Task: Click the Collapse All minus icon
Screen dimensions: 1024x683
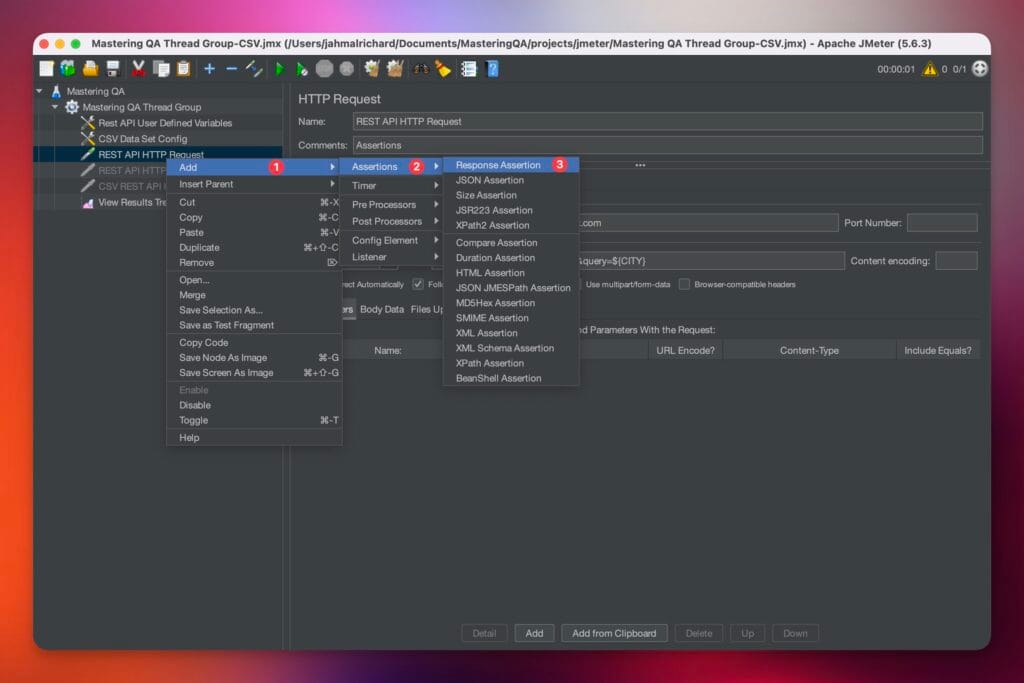Action: coord(231,69)
